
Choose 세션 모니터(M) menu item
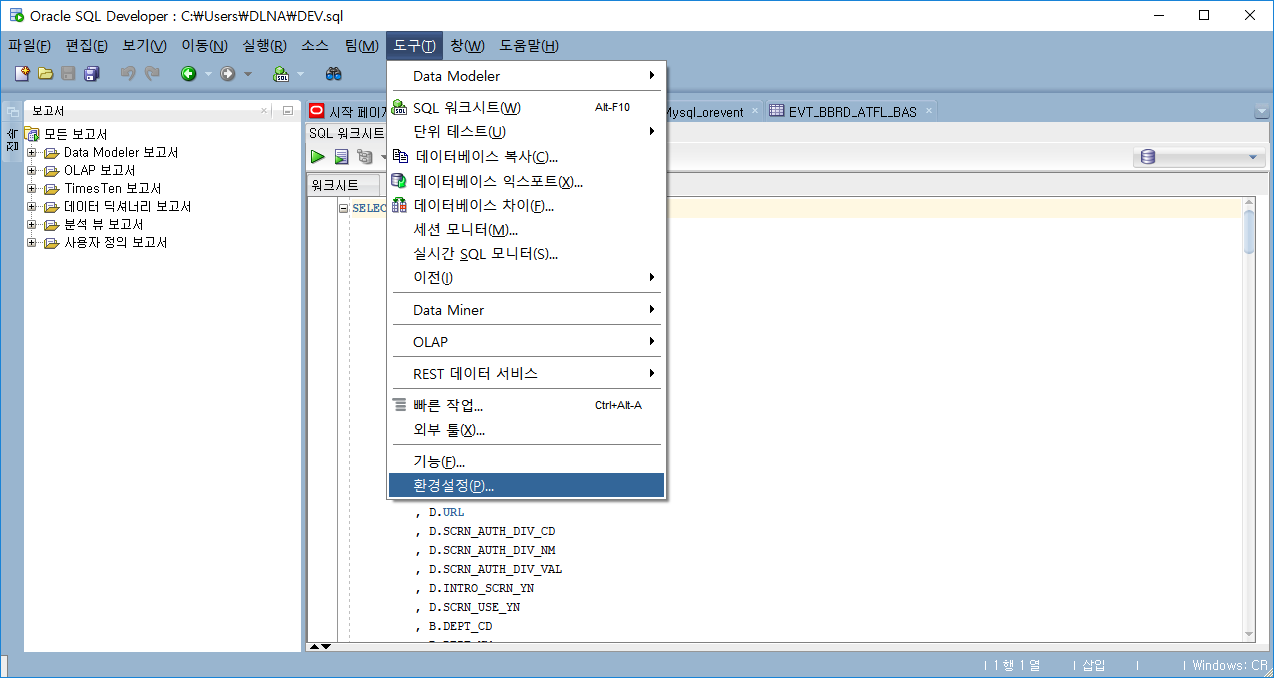coord(526,229)
